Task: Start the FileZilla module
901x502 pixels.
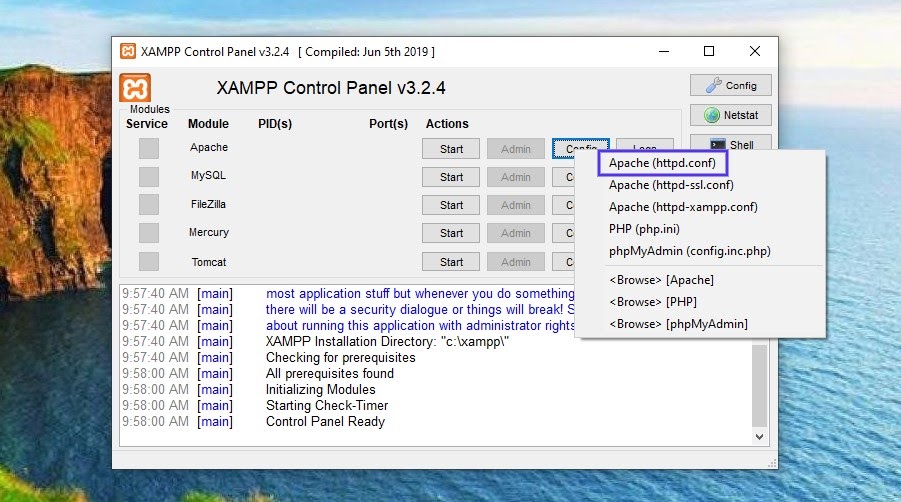Action: pyautogui.click(x=451, y=205)
